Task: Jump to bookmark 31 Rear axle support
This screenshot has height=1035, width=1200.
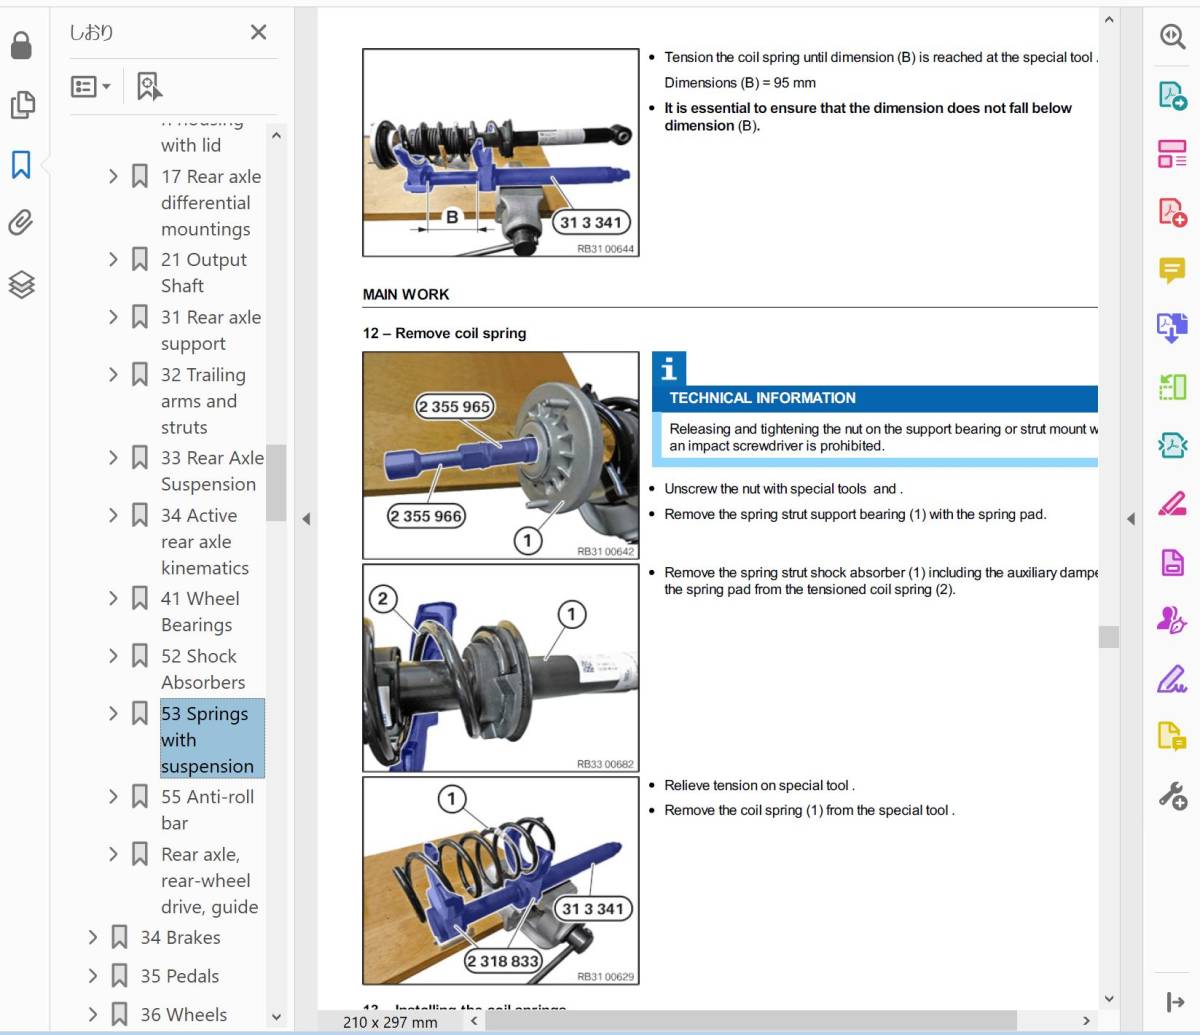Action: click(x=211, y=330)
